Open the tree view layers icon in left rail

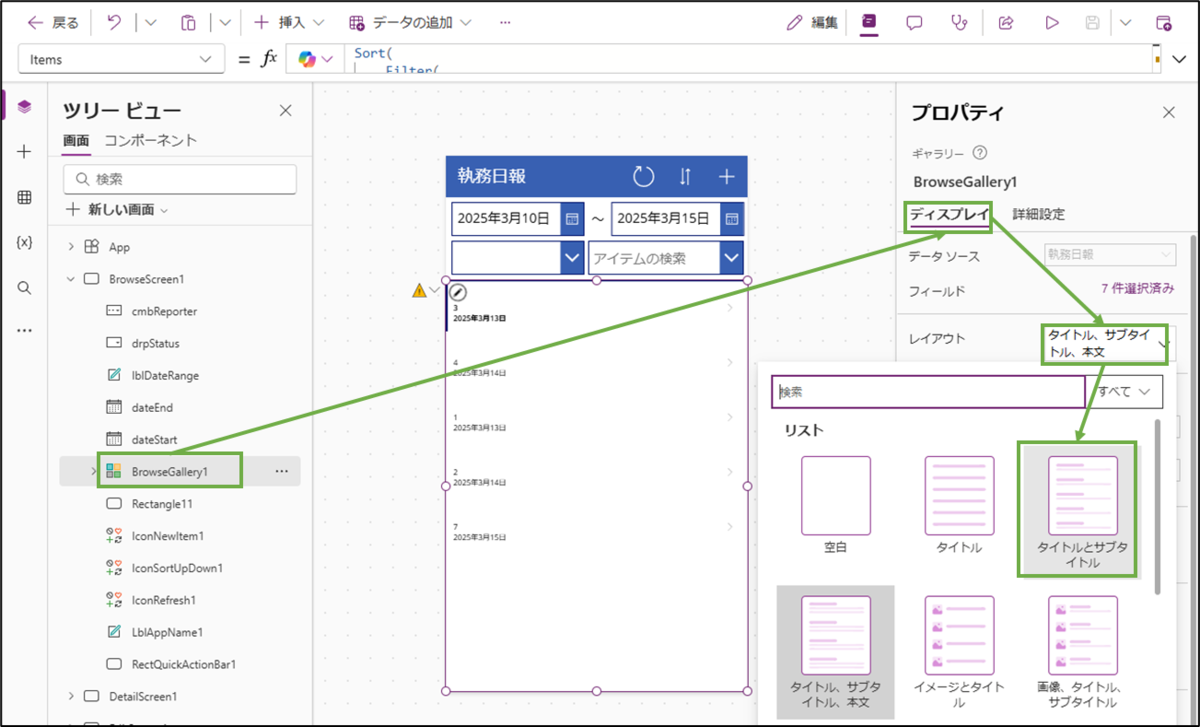24,106
